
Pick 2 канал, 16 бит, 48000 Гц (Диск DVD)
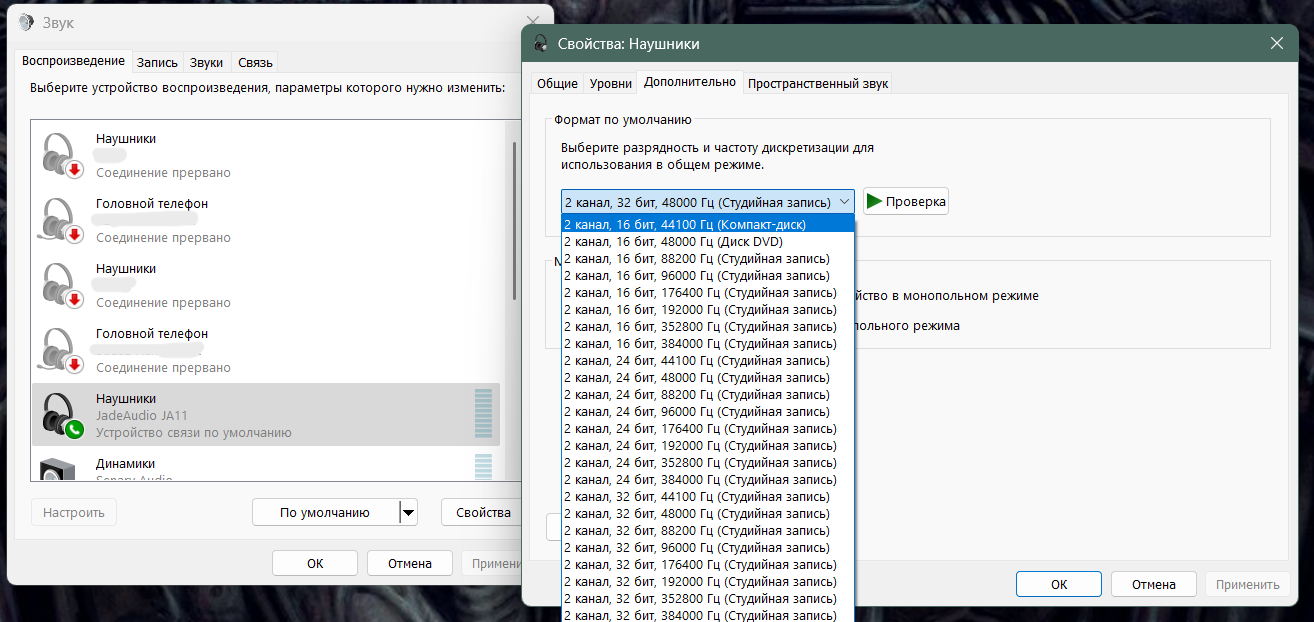(x=673, y=242)
